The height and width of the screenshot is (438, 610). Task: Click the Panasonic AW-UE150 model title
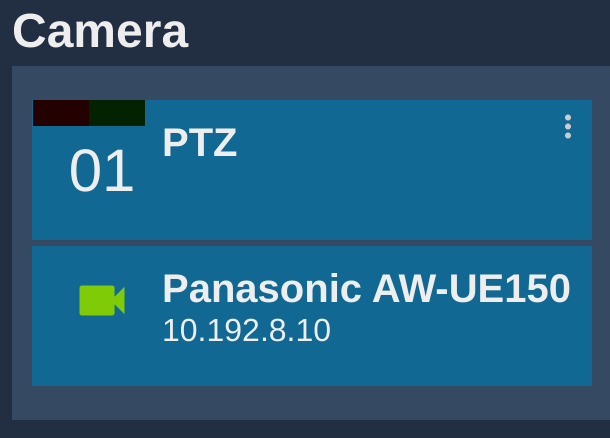366,289
